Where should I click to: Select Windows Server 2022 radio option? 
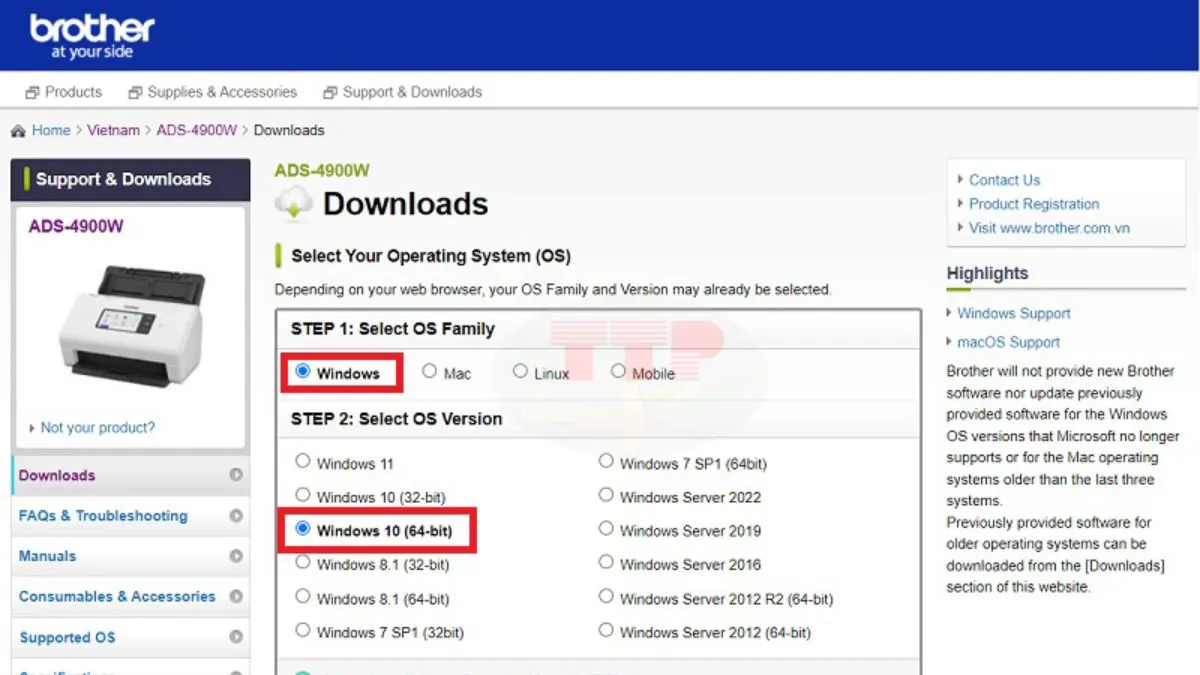(x=606, y=495)
